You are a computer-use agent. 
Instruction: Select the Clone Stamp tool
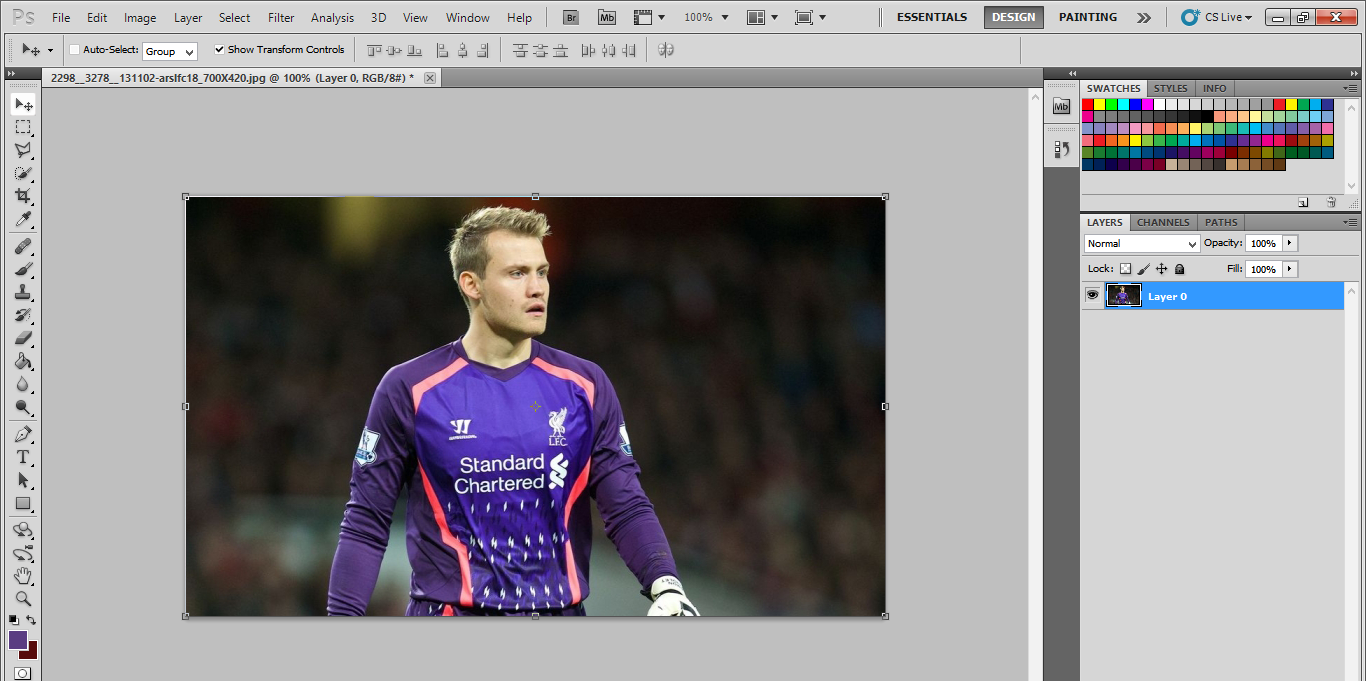(23, 292)
